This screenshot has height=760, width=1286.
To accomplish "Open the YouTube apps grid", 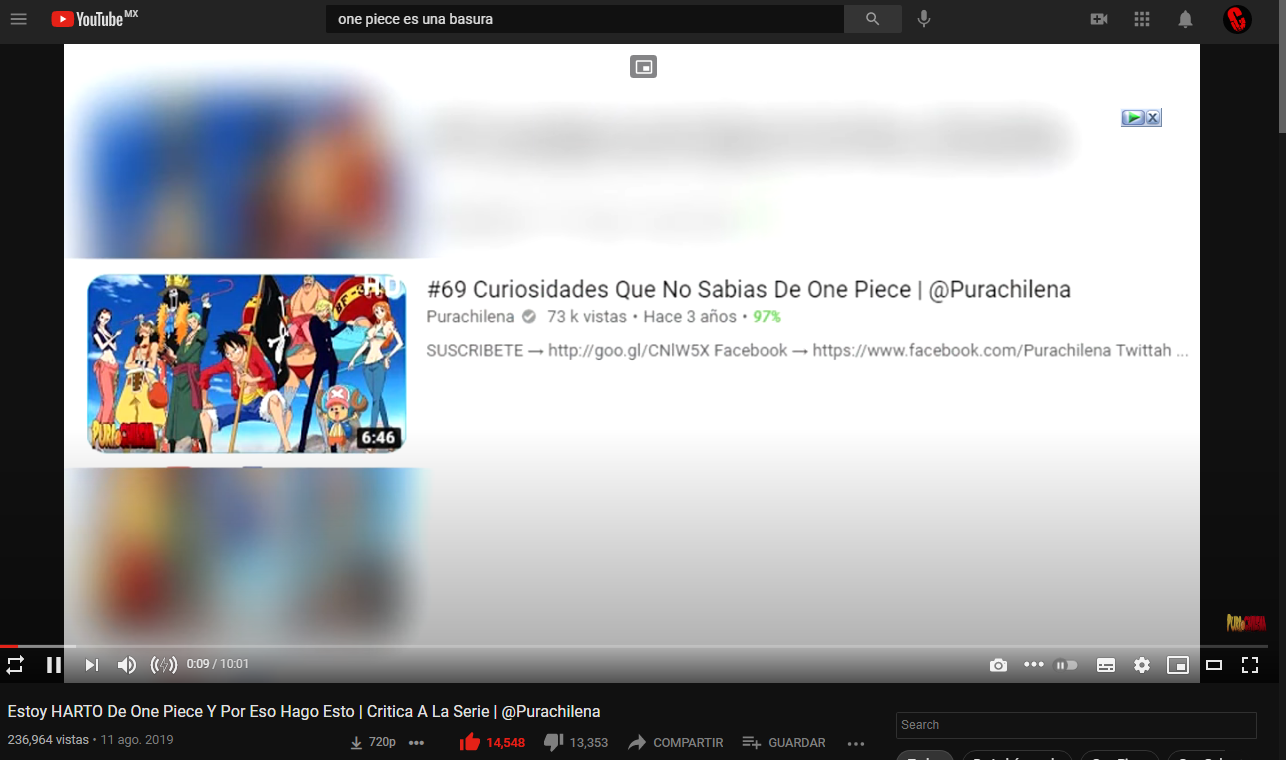I will (x=1142, y=19).
